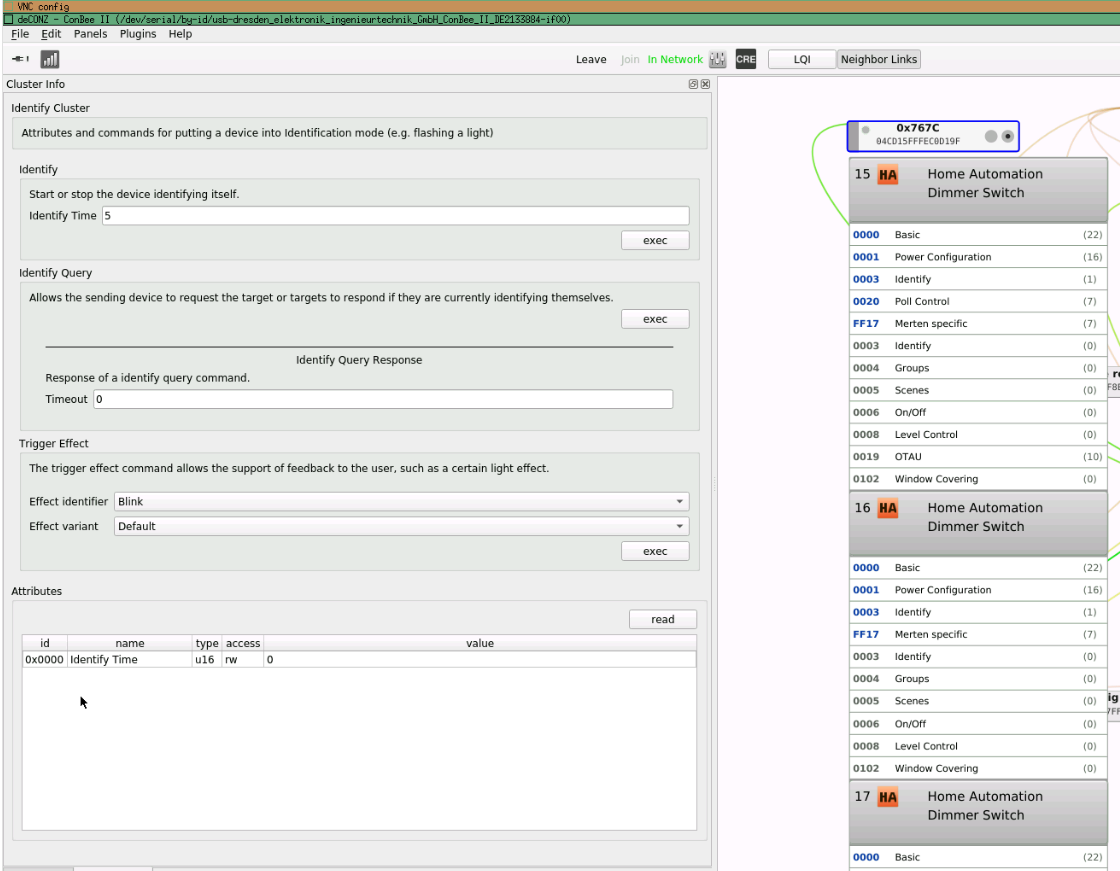The height and width of the screenshot is (871, 1120).
Task: Float the Cluster Info panel
Action: (693, 84)
